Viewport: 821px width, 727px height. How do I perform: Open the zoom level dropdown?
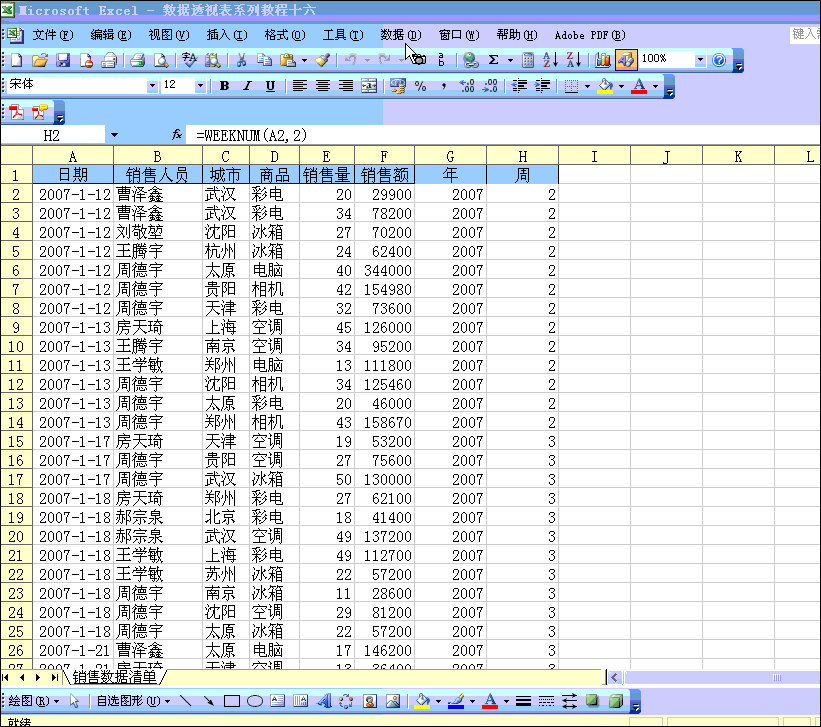coord(699,60)
